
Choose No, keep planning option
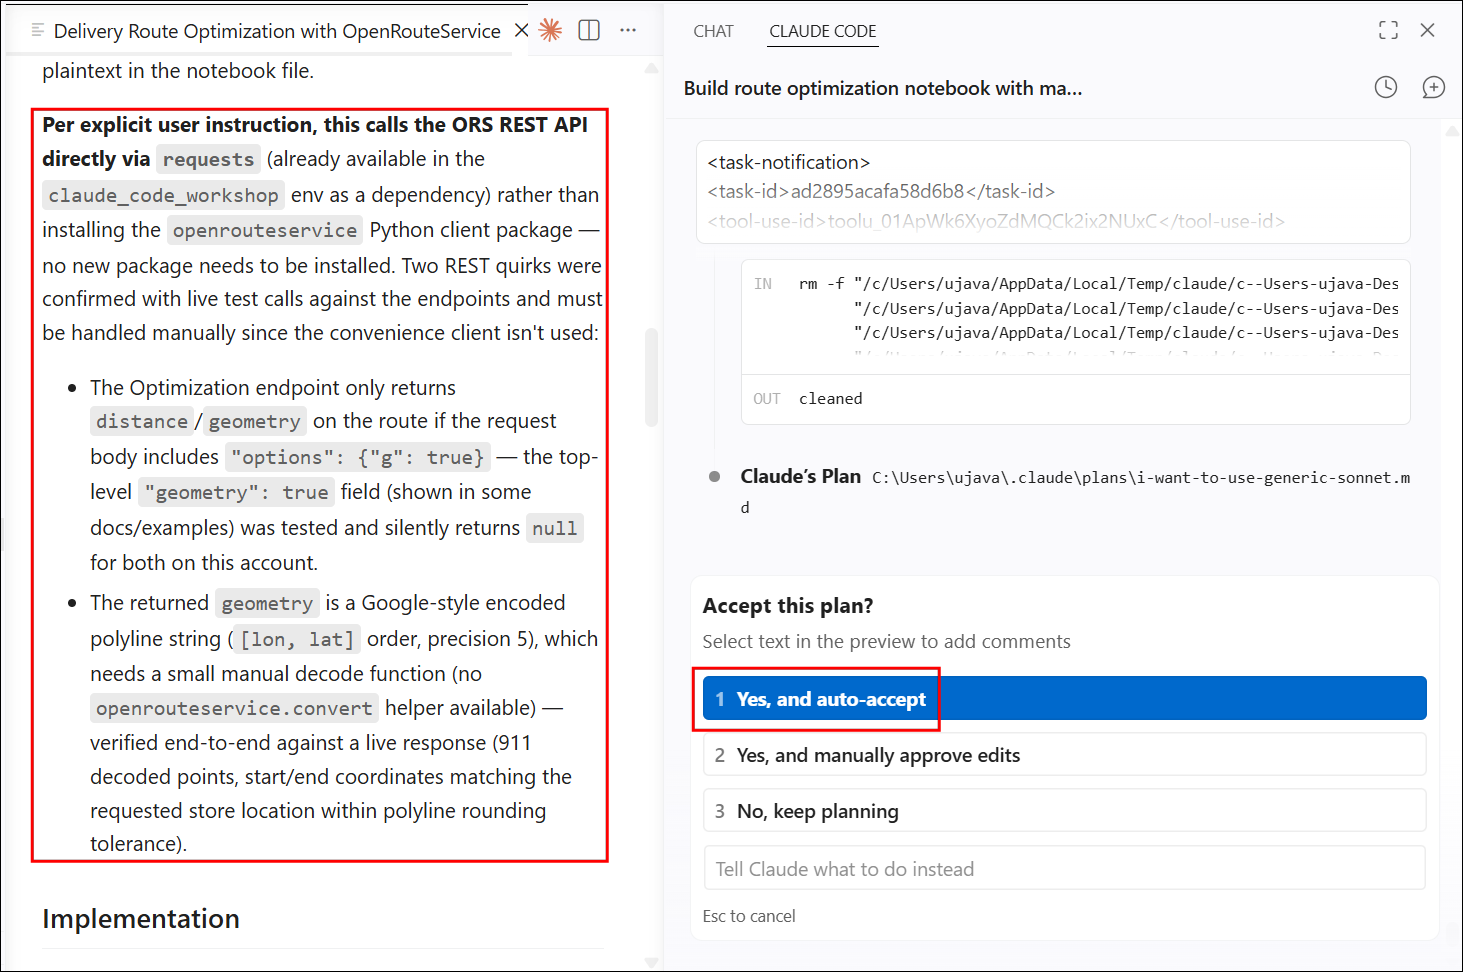click(1064, 811)
